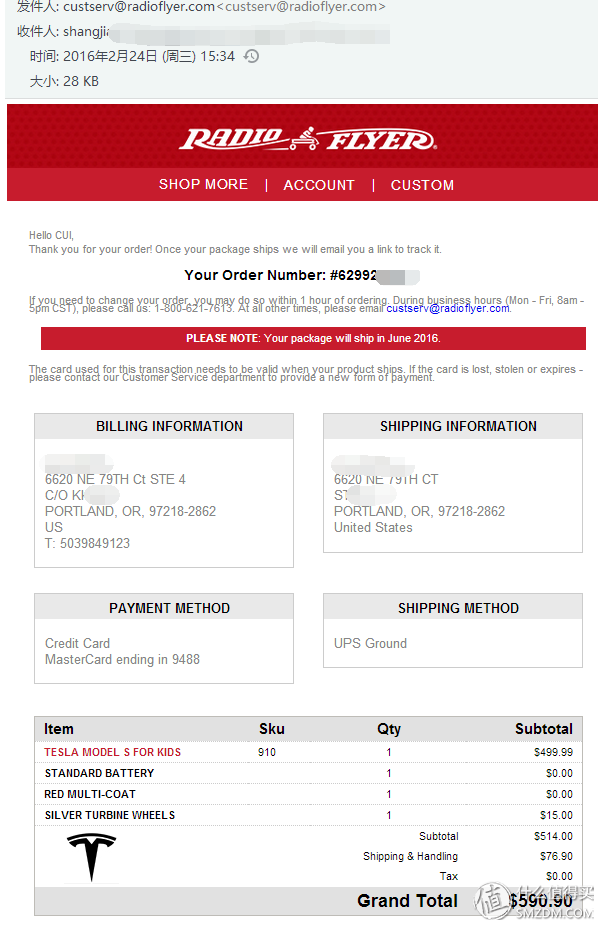Click the Shipping Method section header
The width and height of the screenshot is (598, 925).
pyautogui.click(x=458, y=608)
